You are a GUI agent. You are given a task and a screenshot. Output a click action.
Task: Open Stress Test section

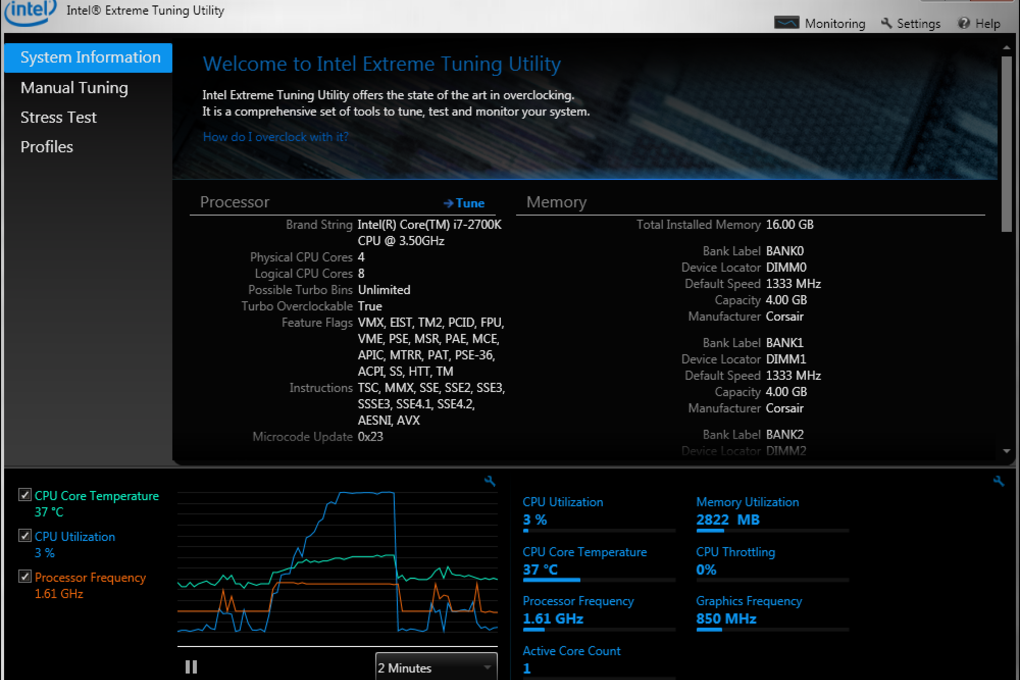[59, 117]
